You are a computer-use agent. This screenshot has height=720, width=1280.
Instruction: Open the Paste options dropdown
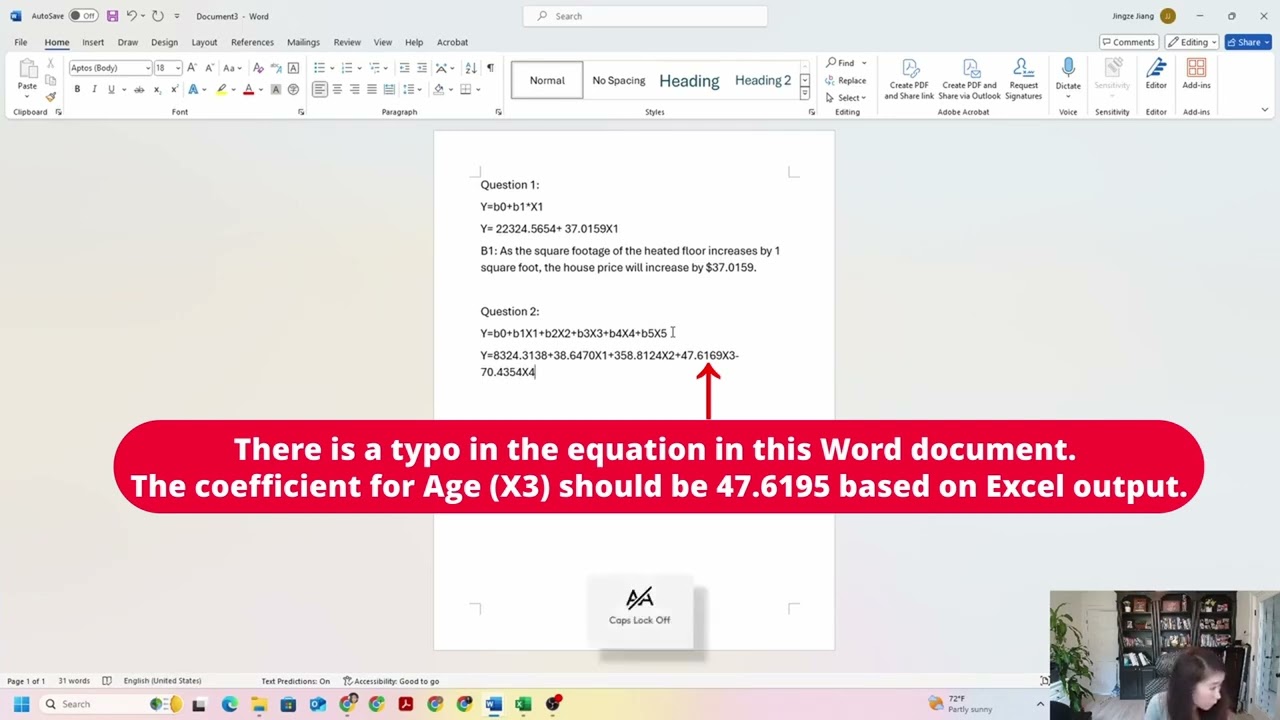click(x=28, y=97)
